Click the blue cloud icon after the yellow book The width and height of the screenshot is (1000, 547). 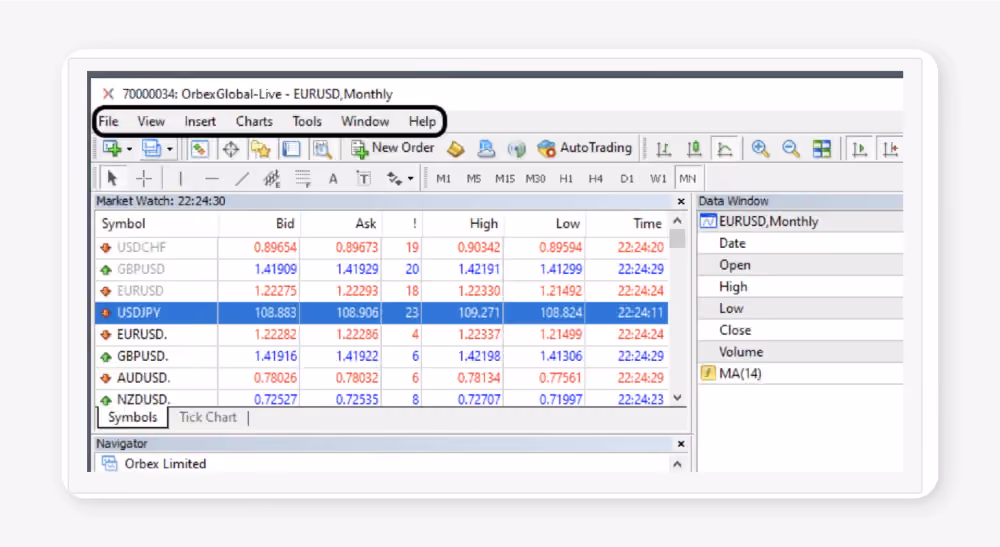pyautogui.click(x=486, y=149)
